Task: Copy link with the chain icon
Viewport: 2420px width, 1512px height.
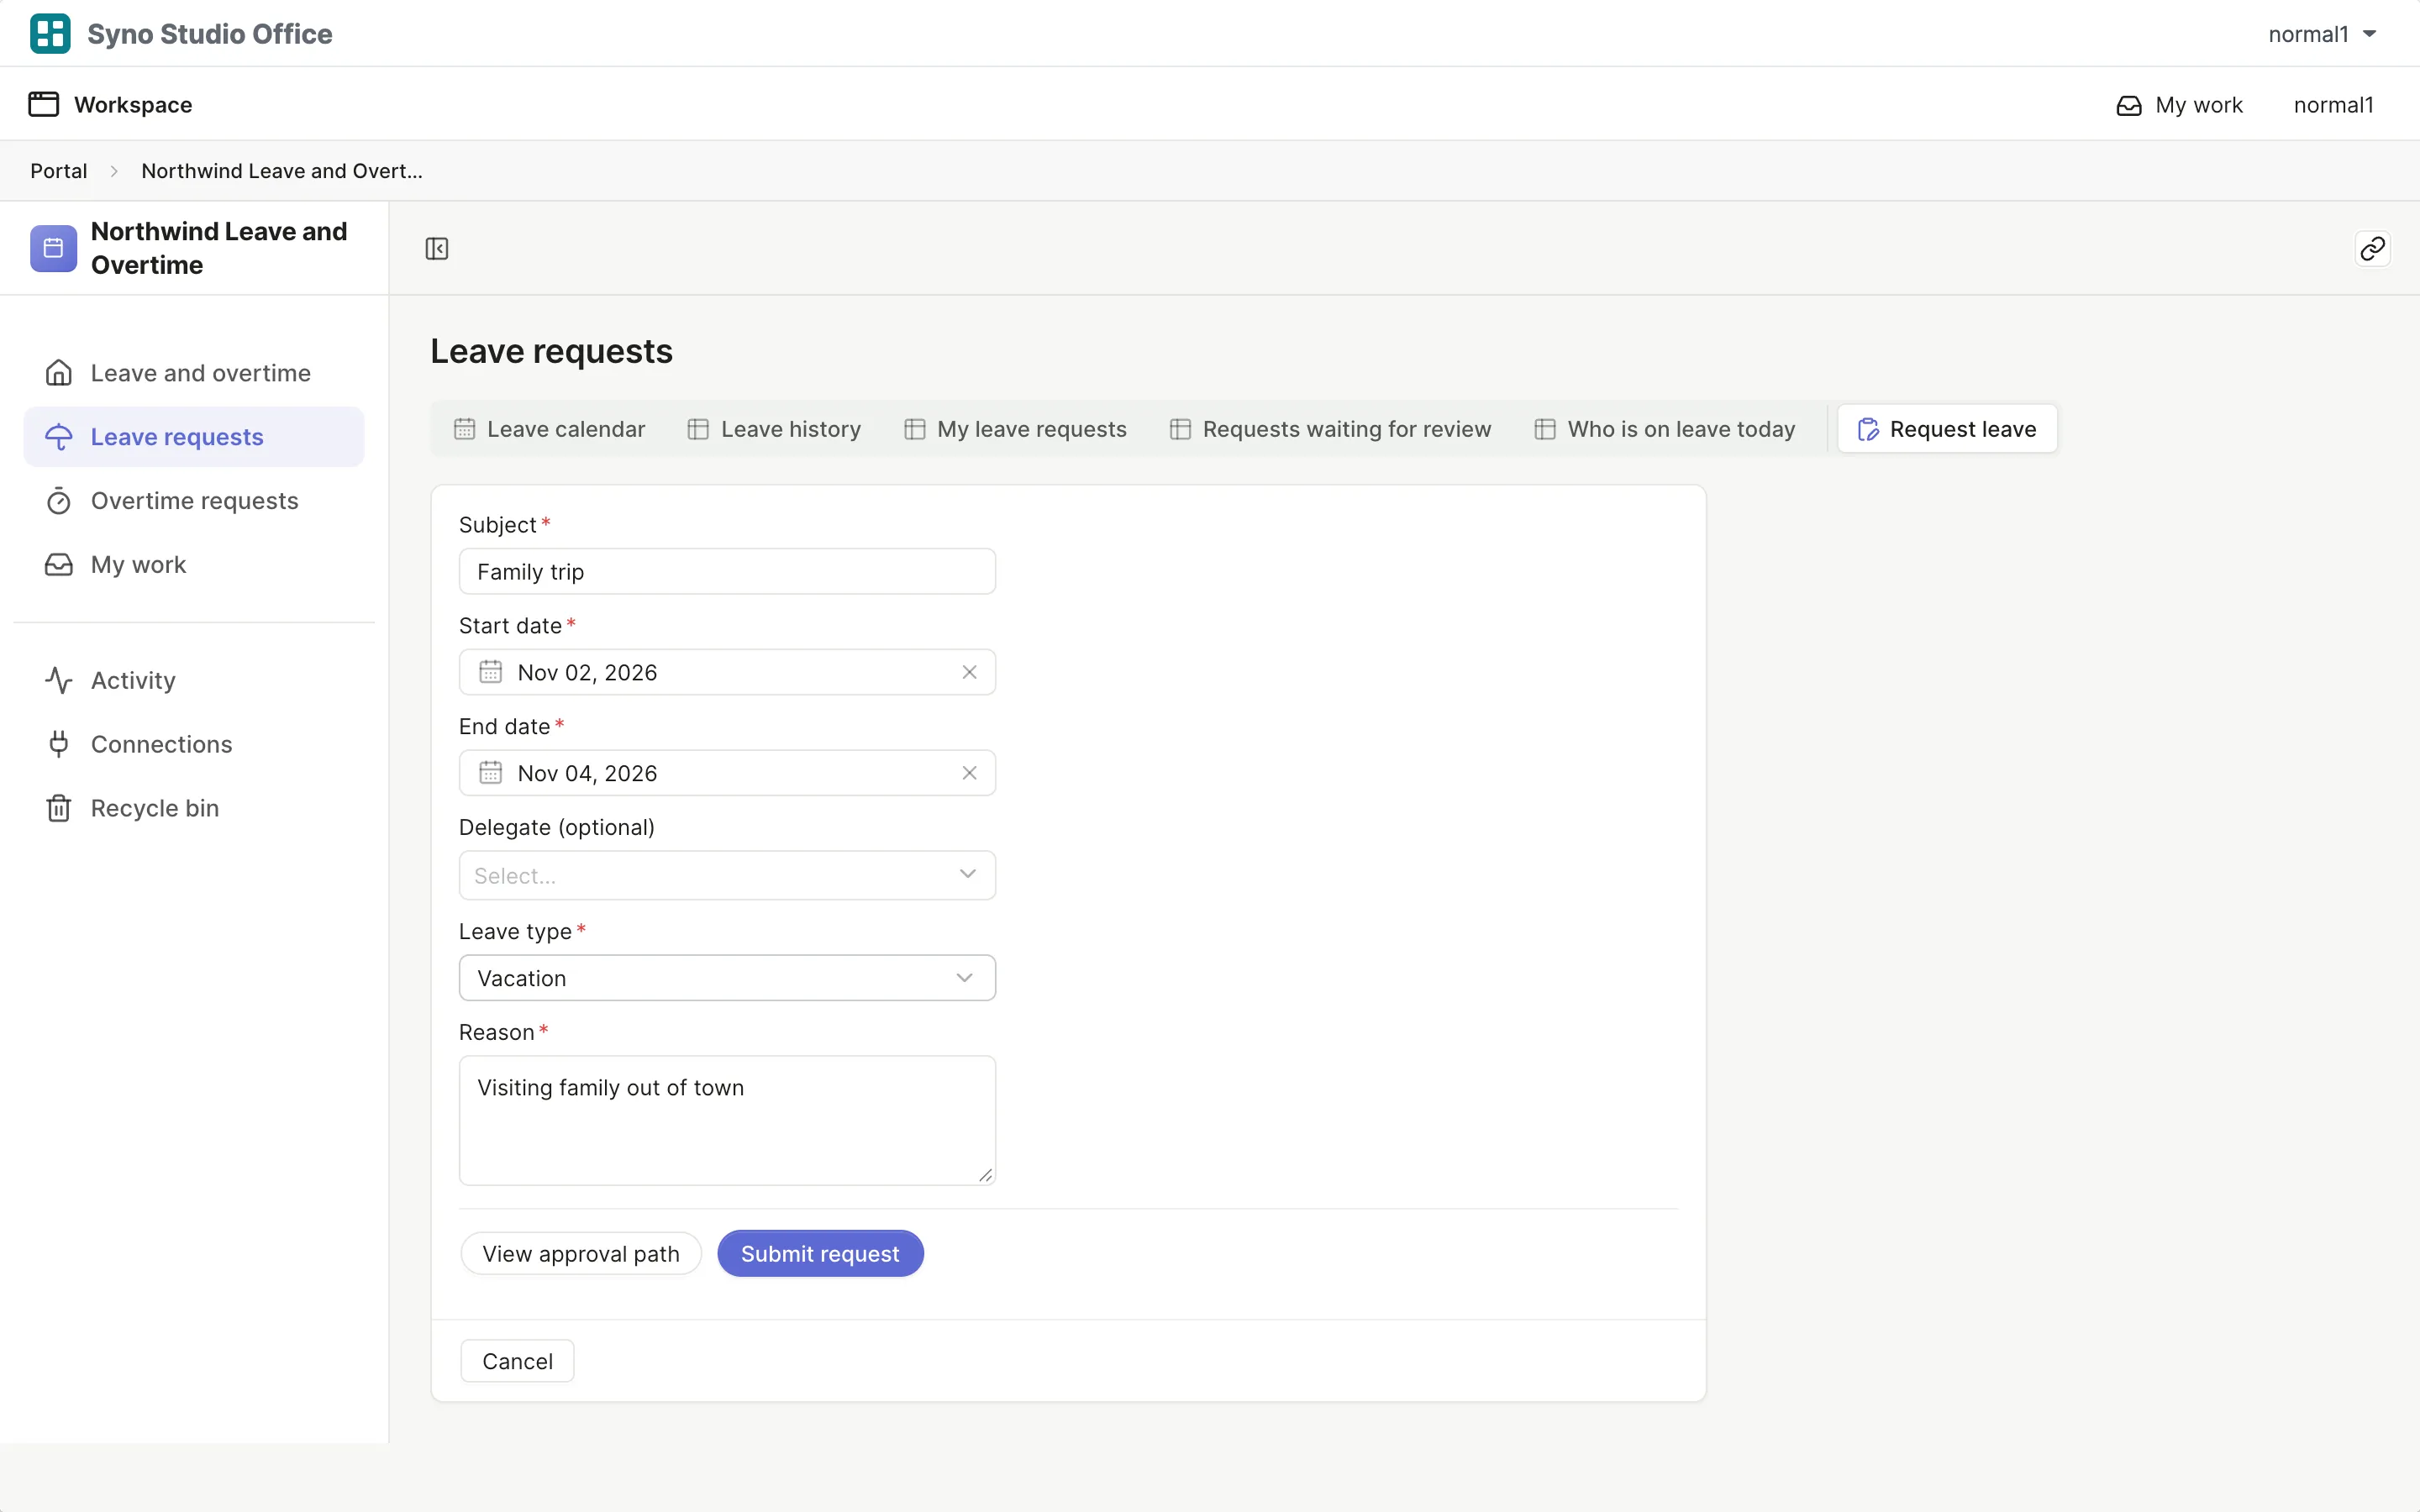Action: 2372,248
